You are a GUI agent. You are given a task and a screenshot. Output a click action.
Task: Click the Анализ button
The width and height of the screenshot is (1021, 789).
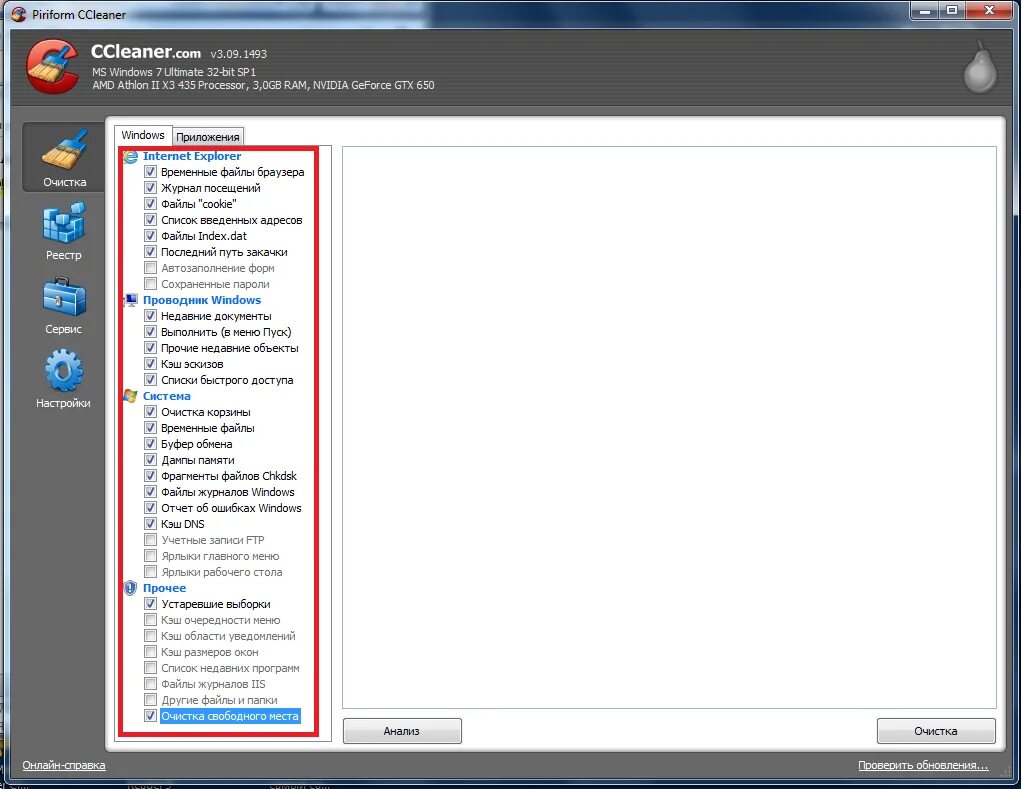click(x=402, y=731)
